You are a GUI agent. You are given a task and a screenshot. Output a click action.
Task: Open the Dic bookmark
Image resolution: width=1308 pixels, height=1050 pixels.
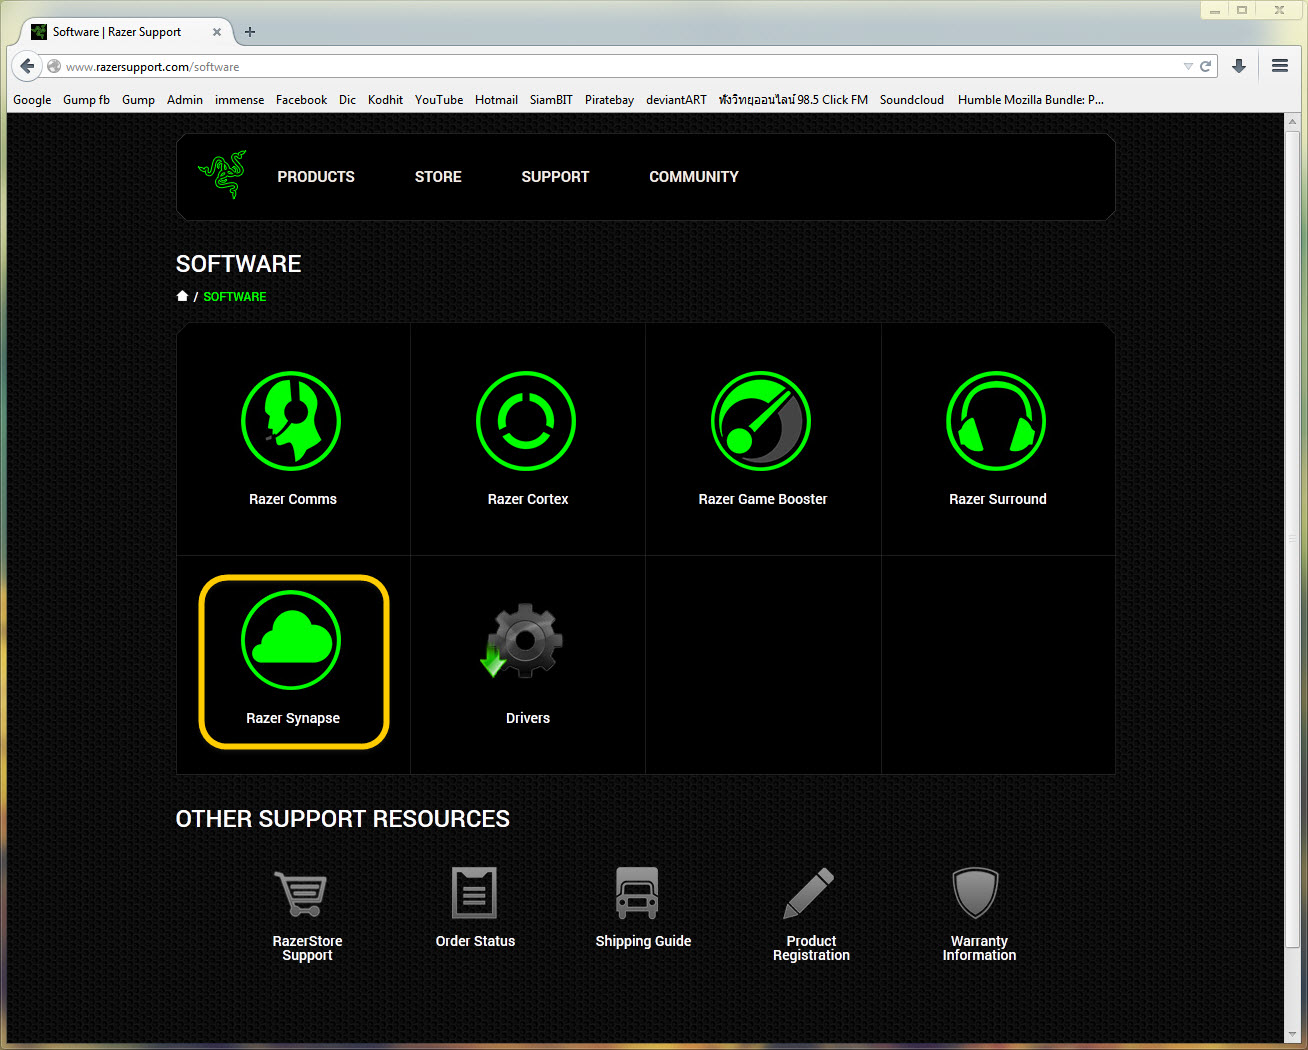click(x=347, y=100)
